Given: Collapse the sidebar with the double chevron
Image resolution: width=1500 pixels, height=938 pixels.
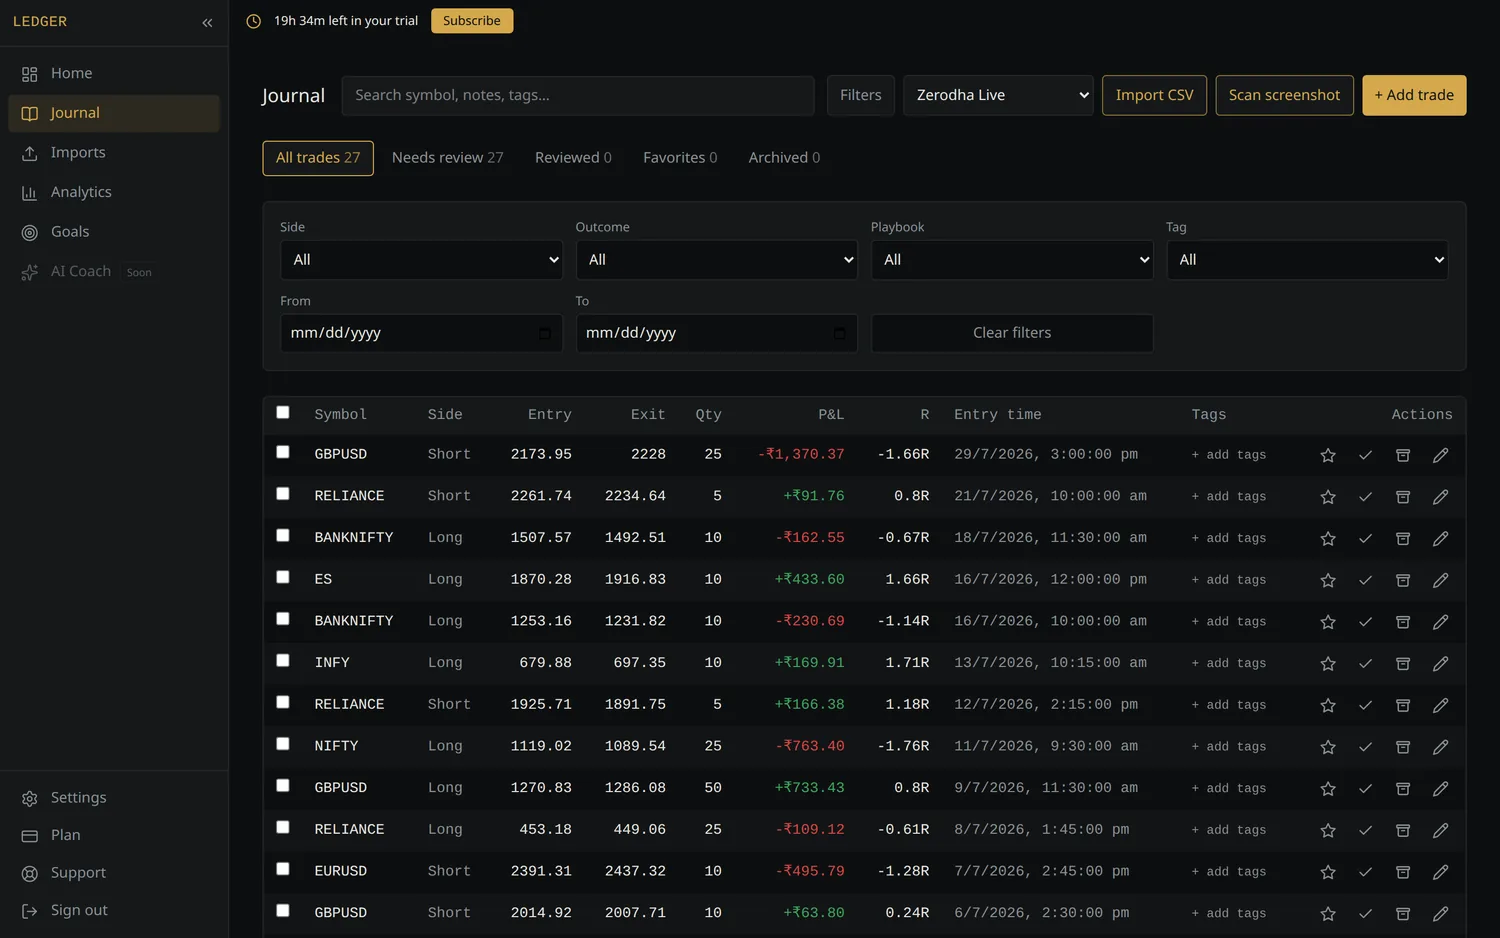Looking at the screenshot, I should (x=207, y=22).
